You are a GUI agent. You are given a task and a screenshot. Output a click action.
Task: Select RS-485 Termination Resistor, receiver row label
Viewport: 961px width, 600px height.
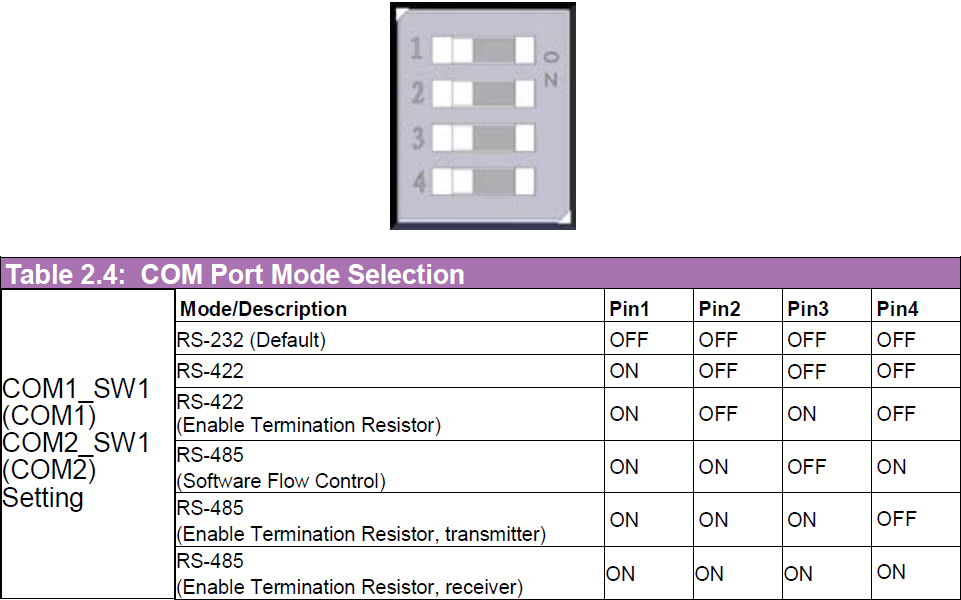[349, 574]
